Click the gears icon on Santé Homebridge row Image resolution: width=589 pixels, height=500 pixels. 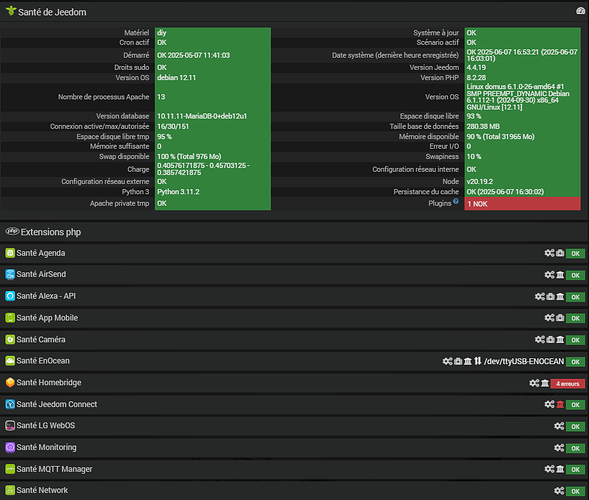534,383
